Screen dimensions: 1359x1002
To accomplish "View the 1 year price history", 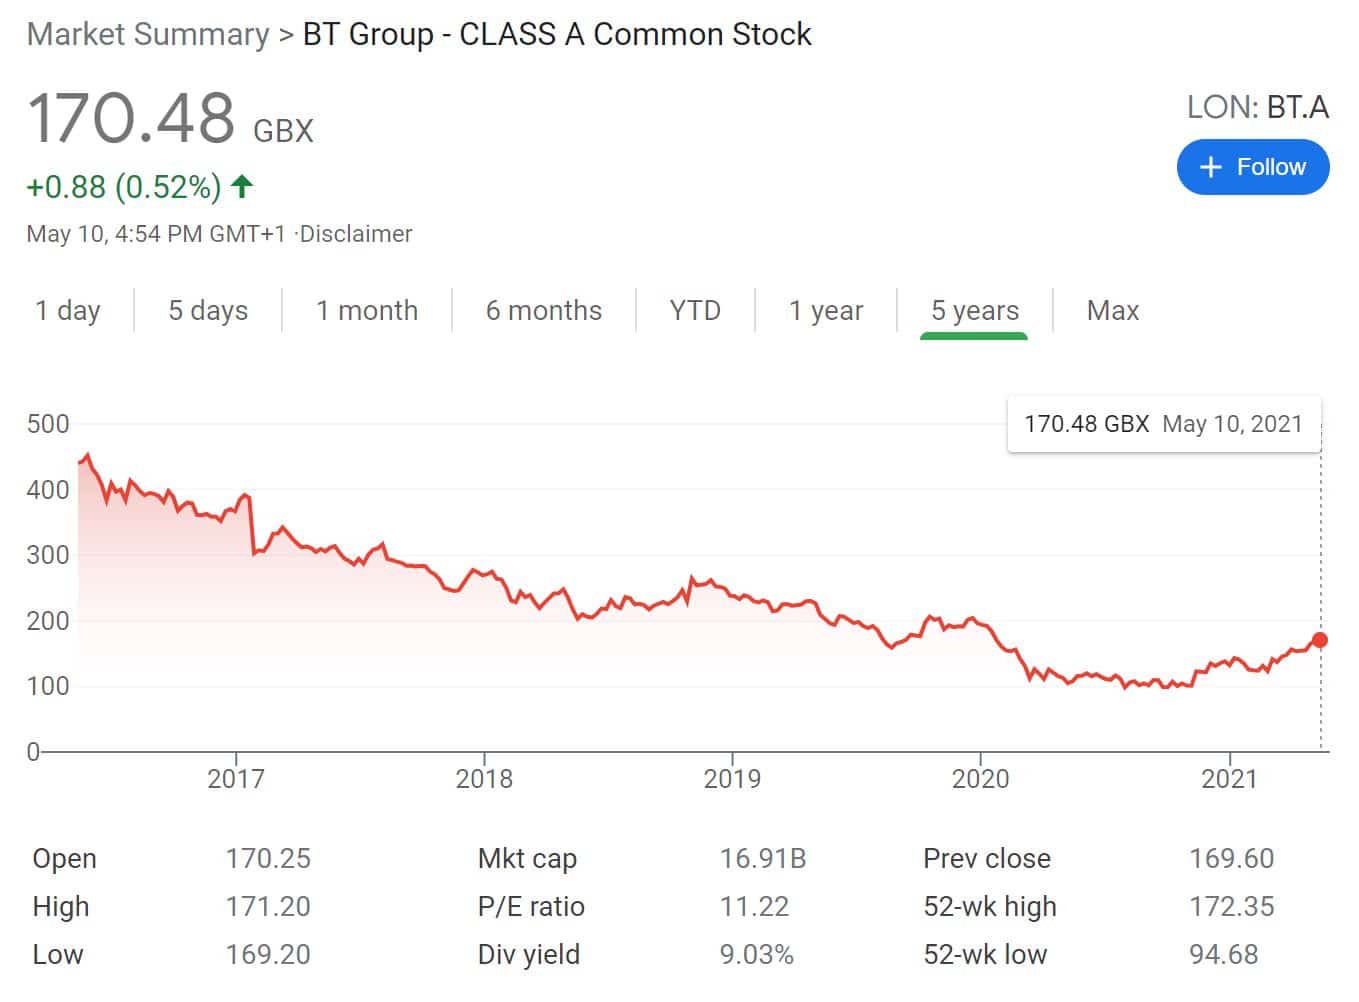I will point(826,310).
